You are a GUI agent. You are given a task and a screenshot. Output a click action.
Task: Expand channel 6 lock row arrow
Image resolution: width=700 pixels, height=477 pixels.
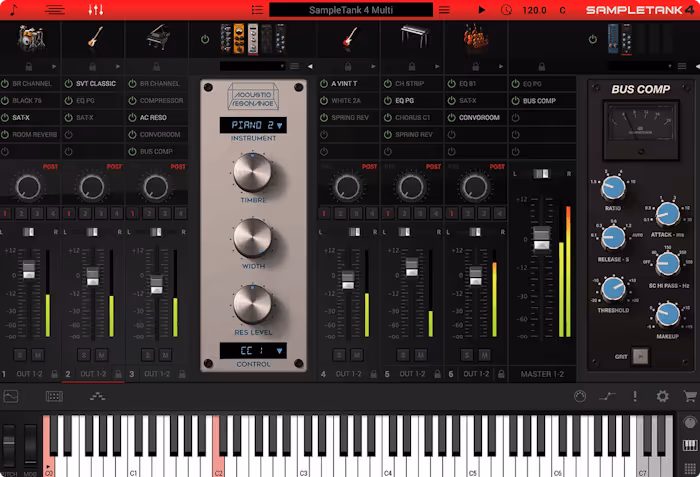tap(501, 67)
